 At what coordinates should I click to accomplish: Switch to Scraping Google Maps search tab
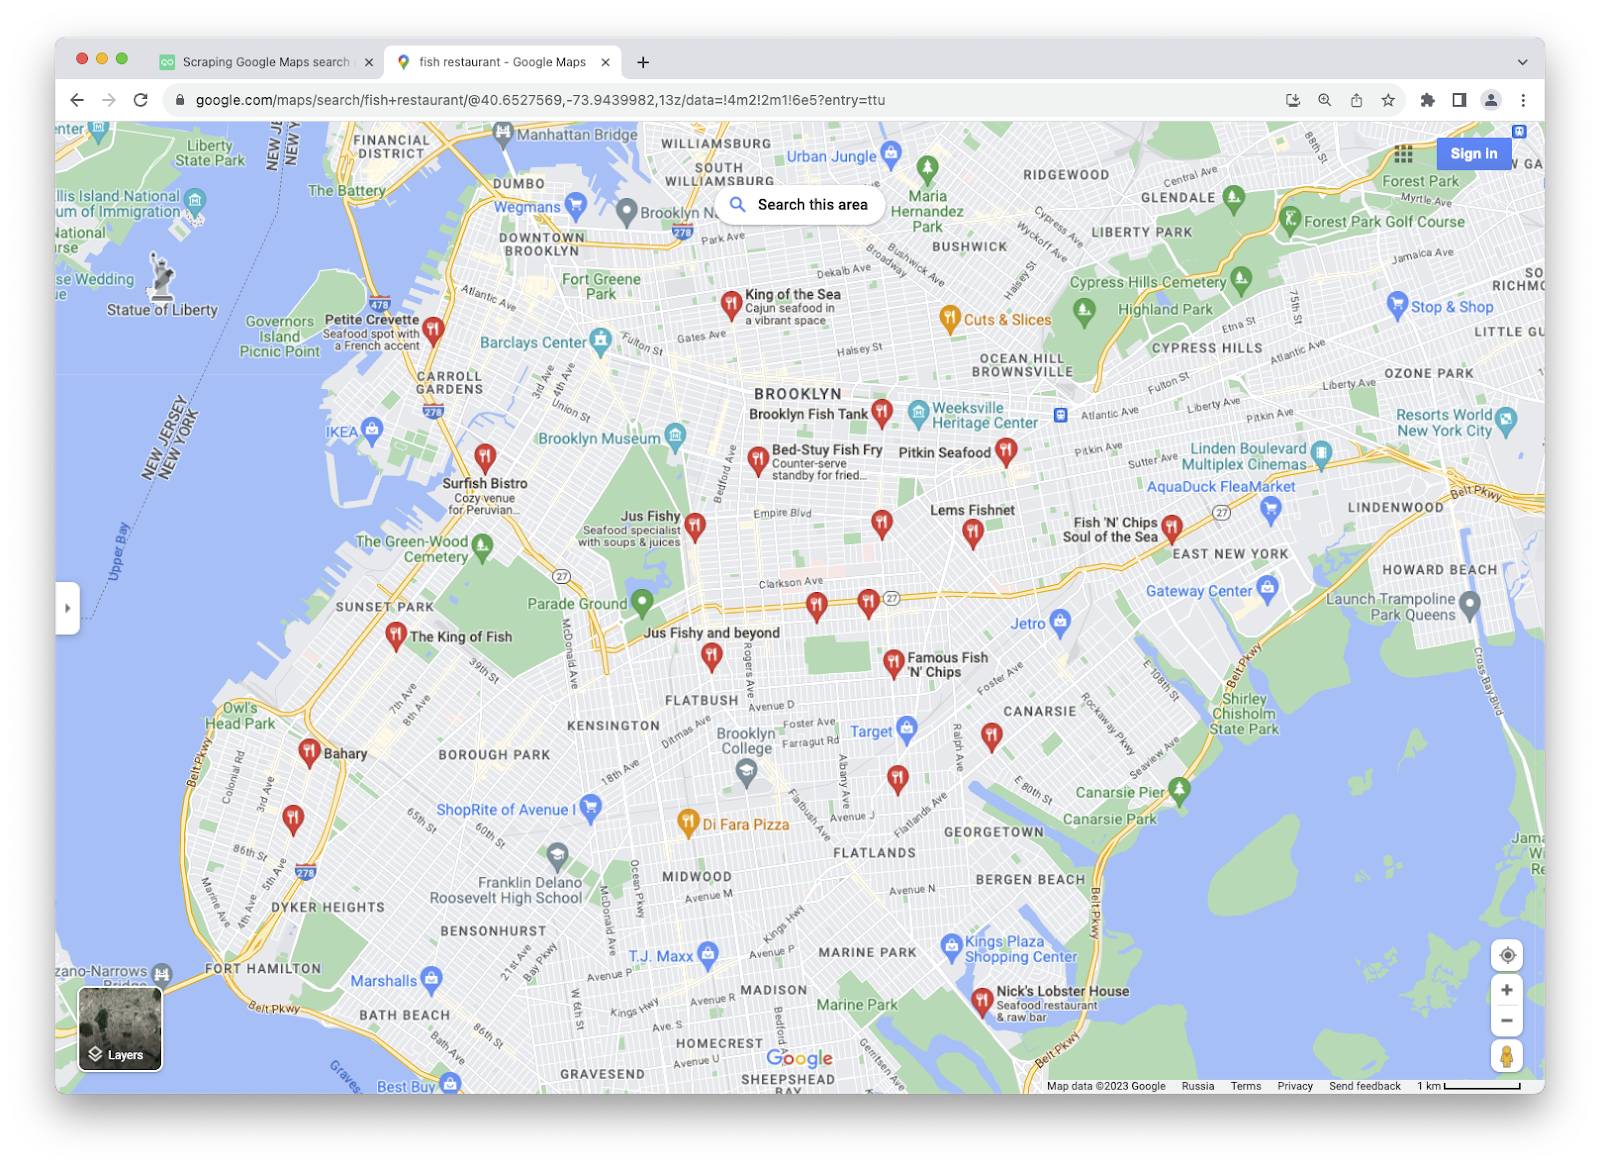click(x=266, y=62)
